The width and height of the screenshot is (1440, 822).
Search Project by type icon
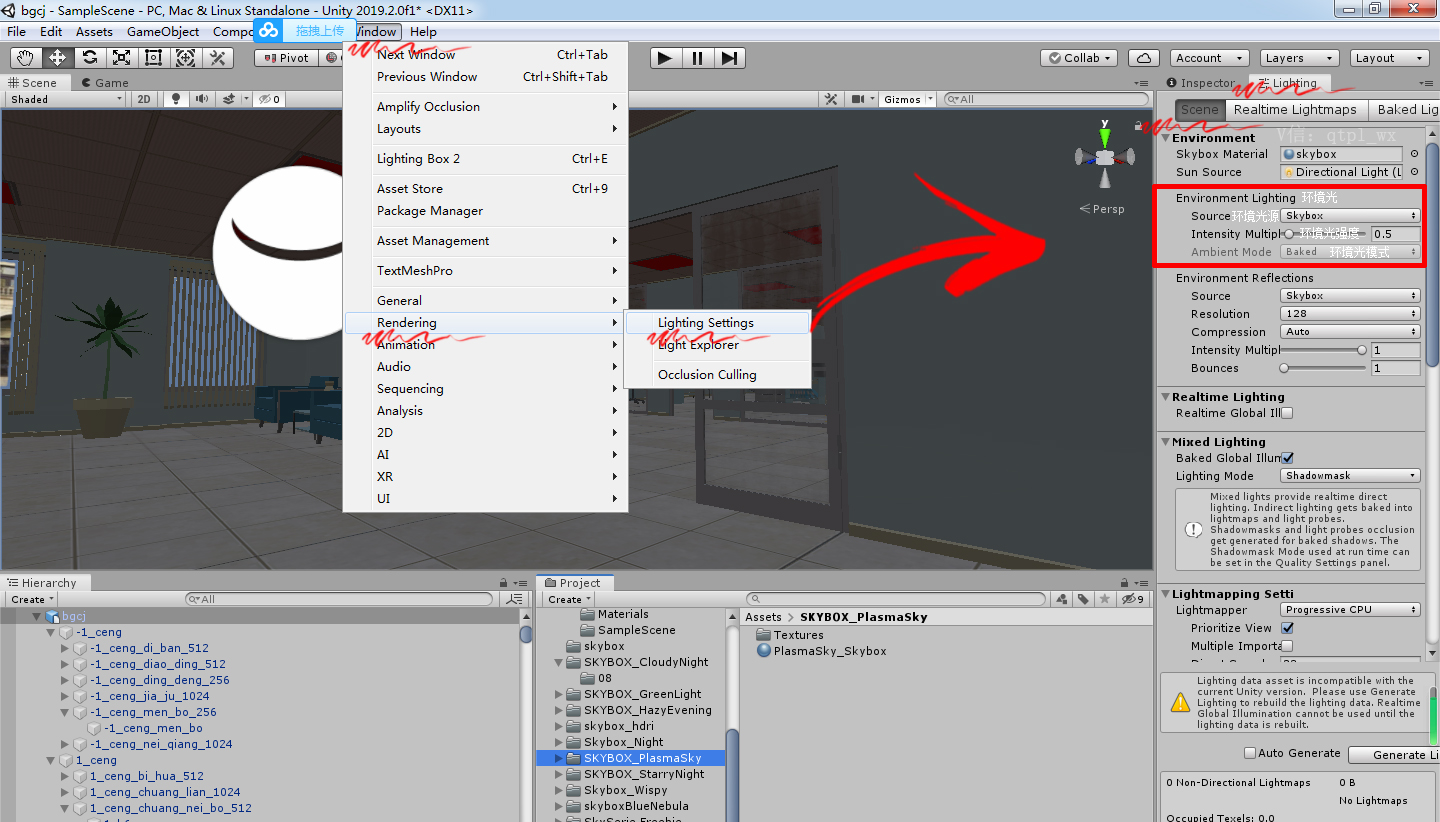coord(1061,600)
